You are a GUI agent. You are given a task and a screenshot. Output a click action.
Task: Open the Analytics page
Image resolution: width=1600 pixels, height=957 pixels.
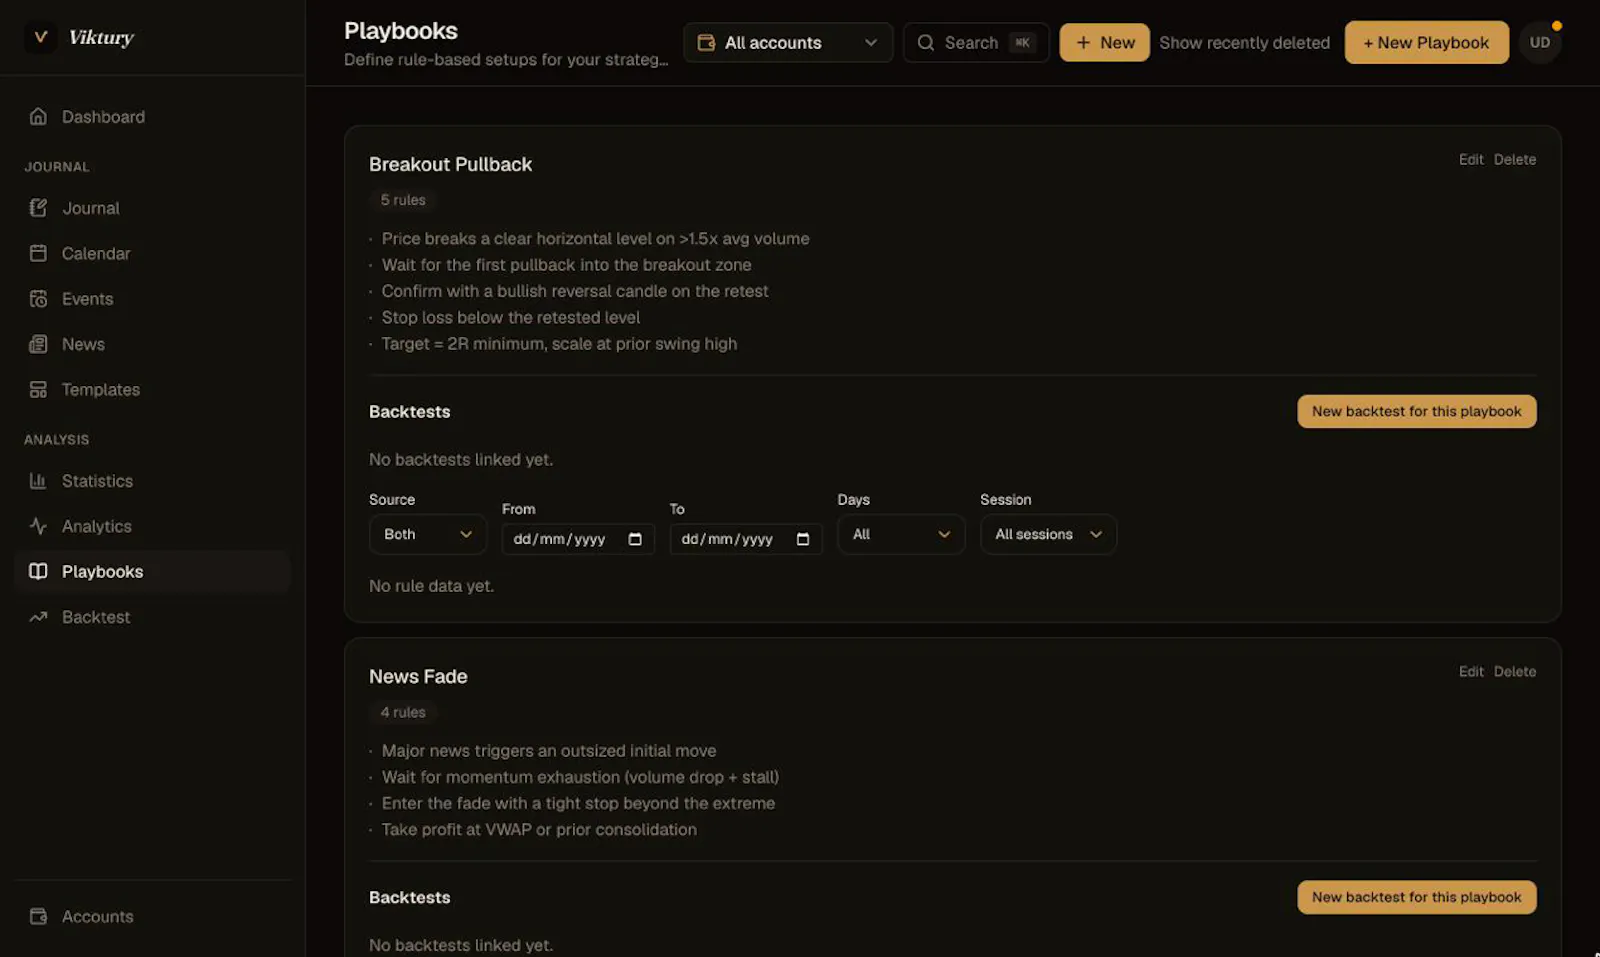click(x=152, y=526)
